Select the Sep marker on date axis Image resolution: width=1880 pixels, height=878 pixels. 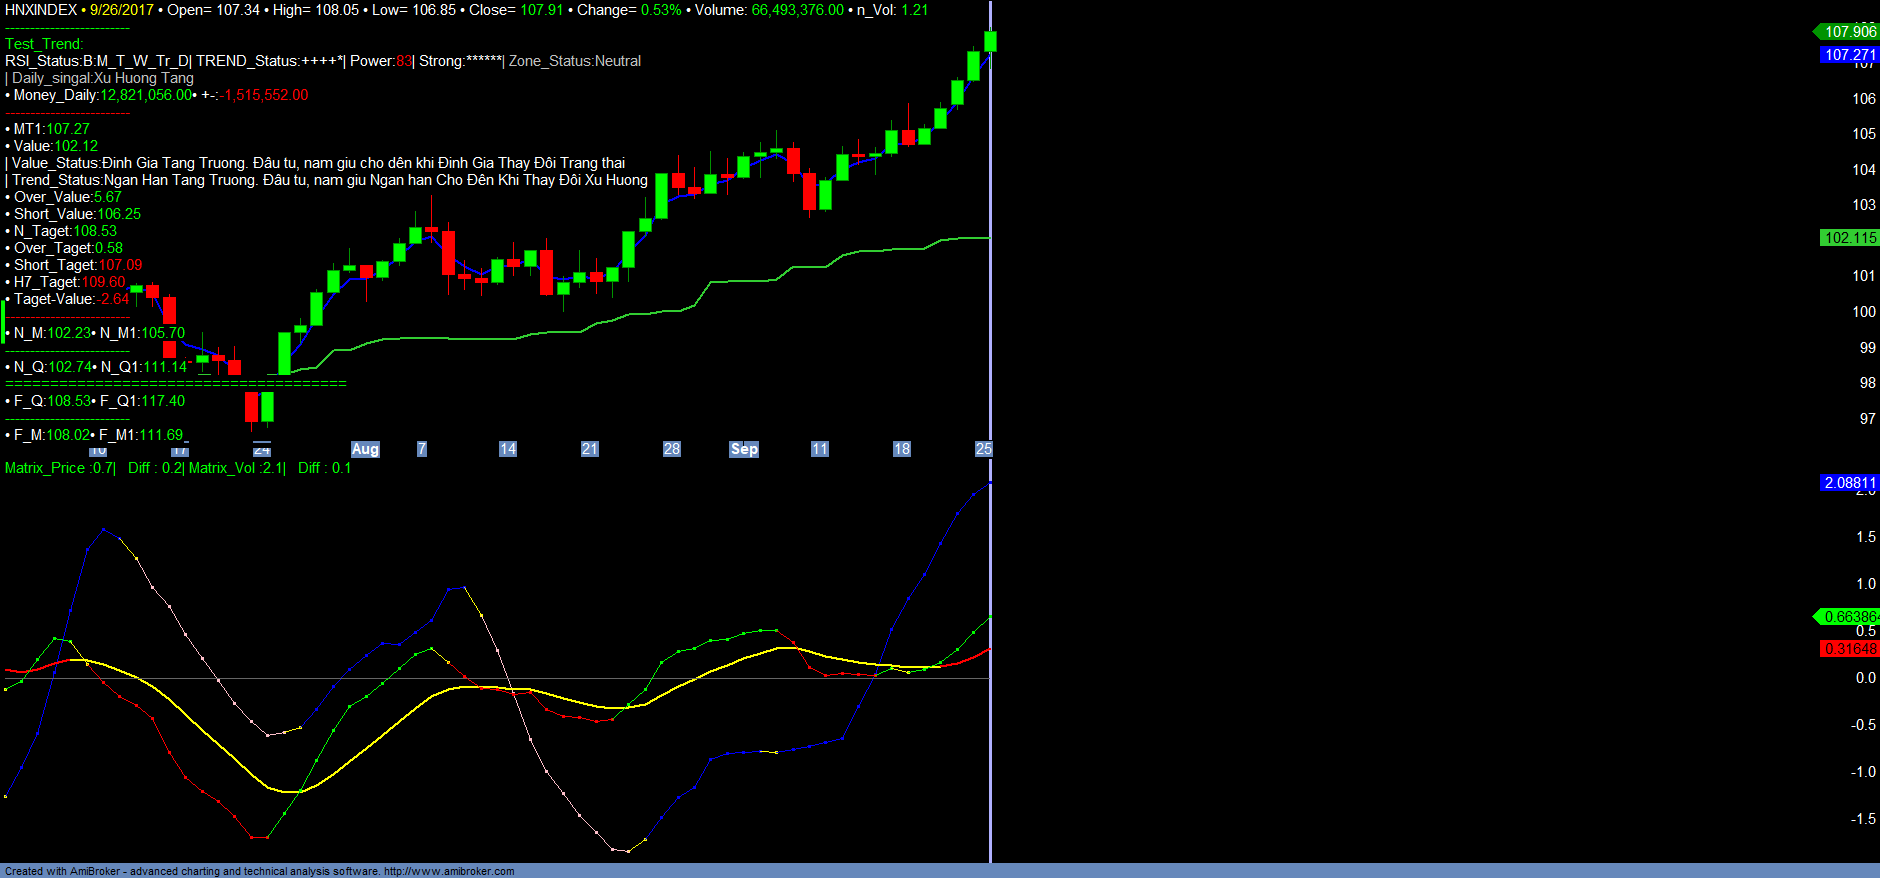pyautogui.click(x=744, y=449)
